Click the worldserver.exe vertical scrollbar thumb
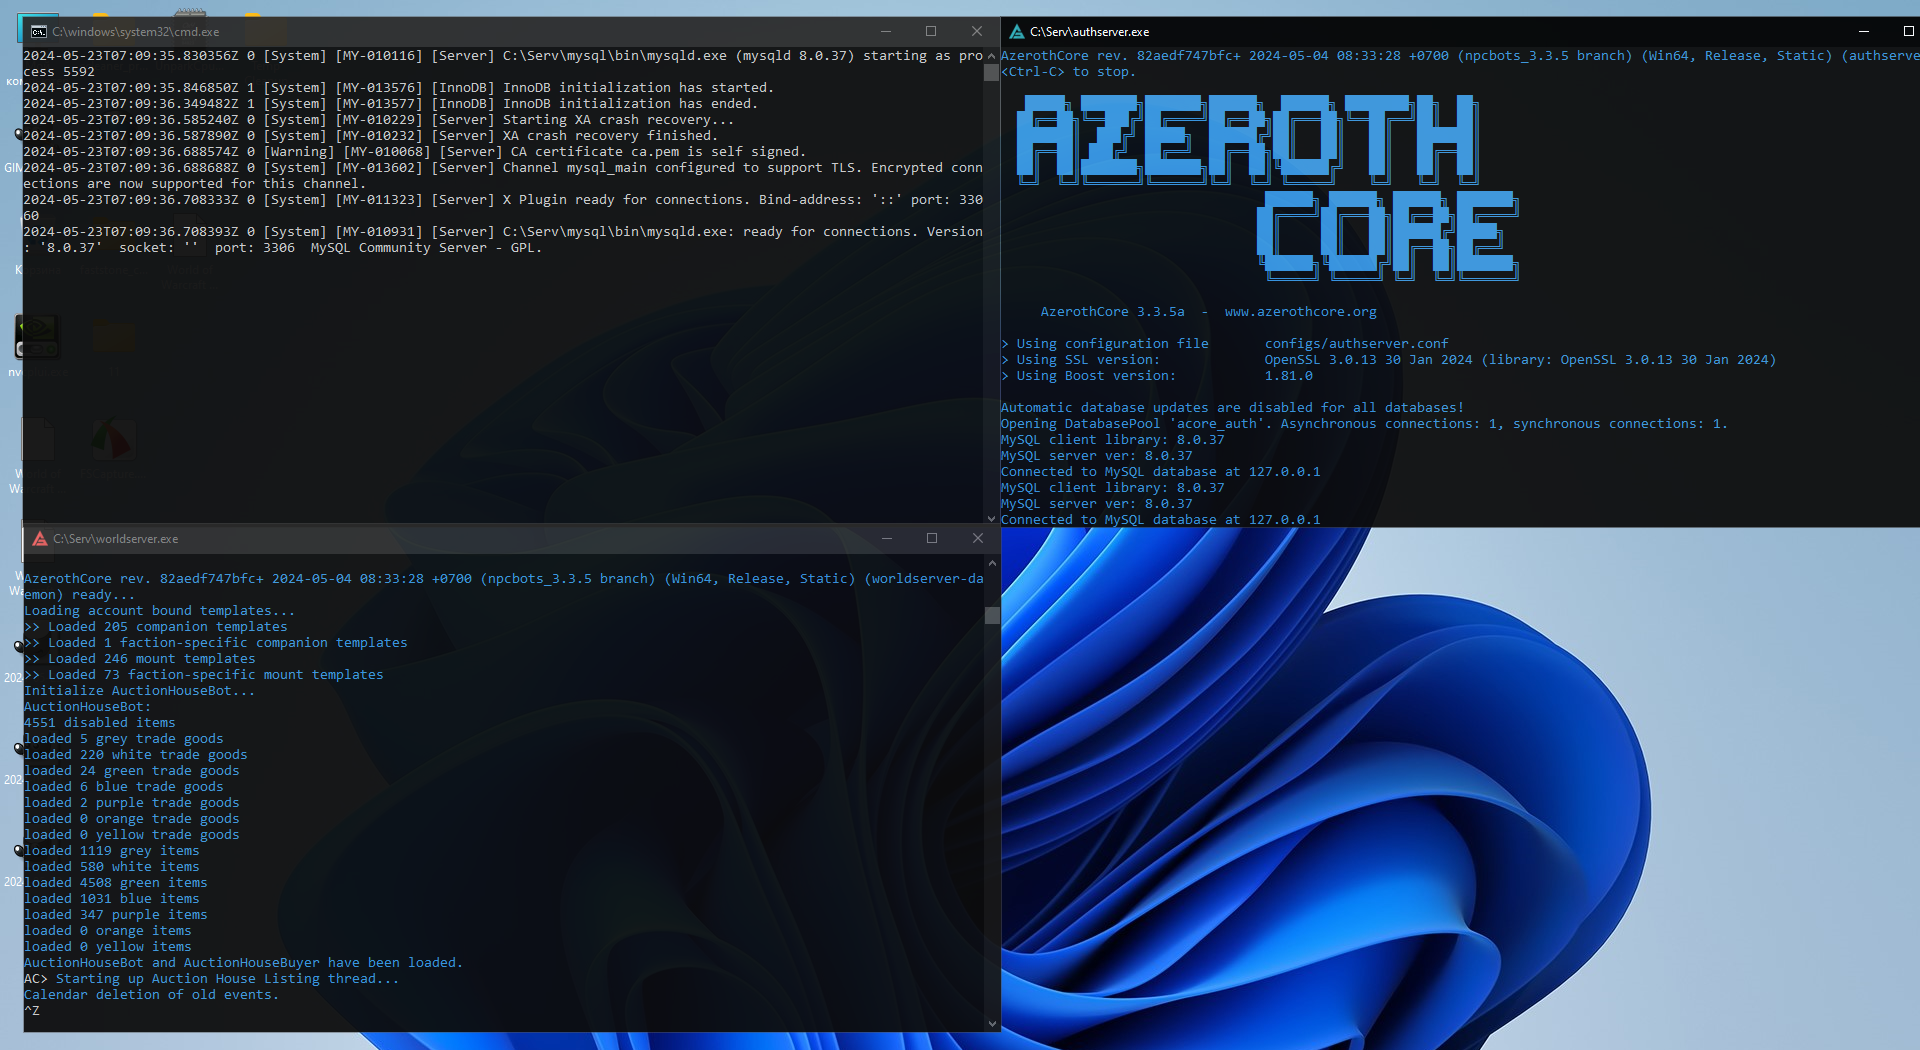The height and width of the screenshot is (1050, 1920). click(x=992, y=615)
